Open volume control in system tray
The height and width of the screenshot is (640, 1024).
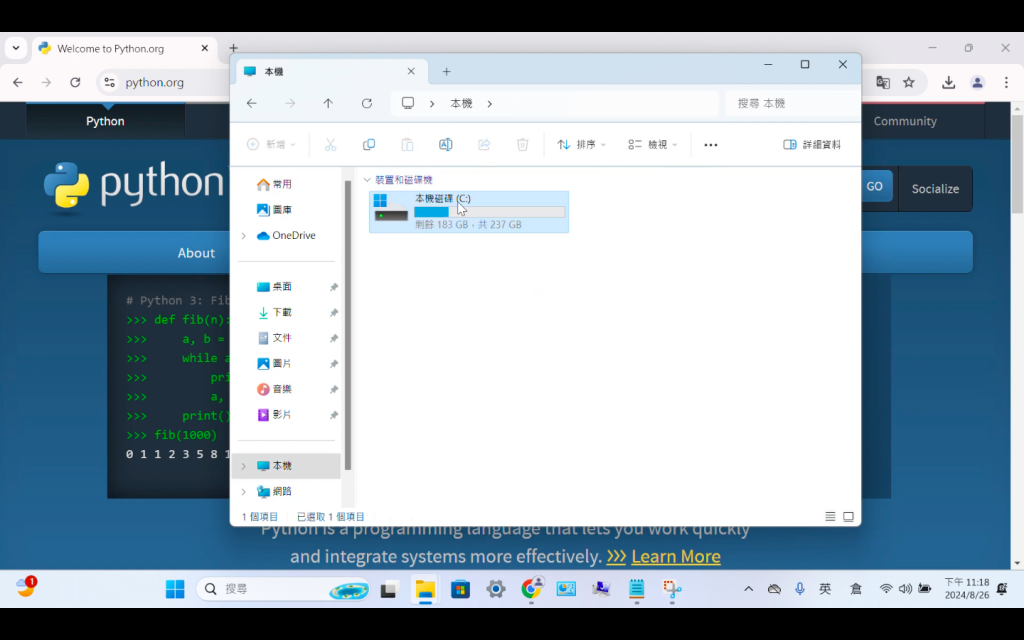(904, 589)
